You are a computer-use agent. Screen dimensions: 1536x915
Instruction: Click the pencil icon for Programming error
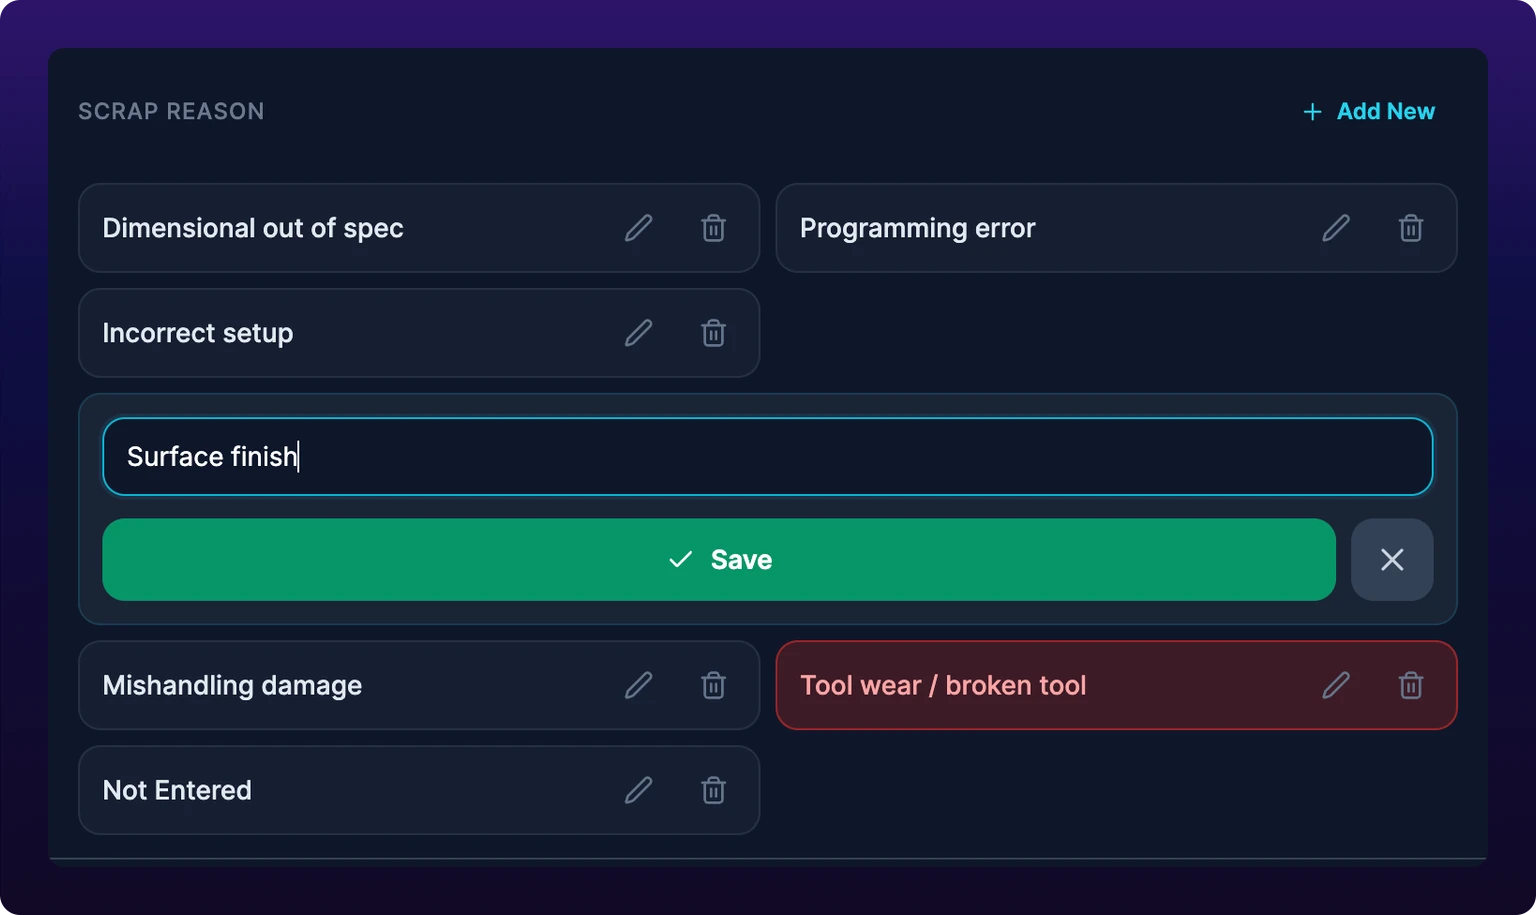coord(1336,228)
